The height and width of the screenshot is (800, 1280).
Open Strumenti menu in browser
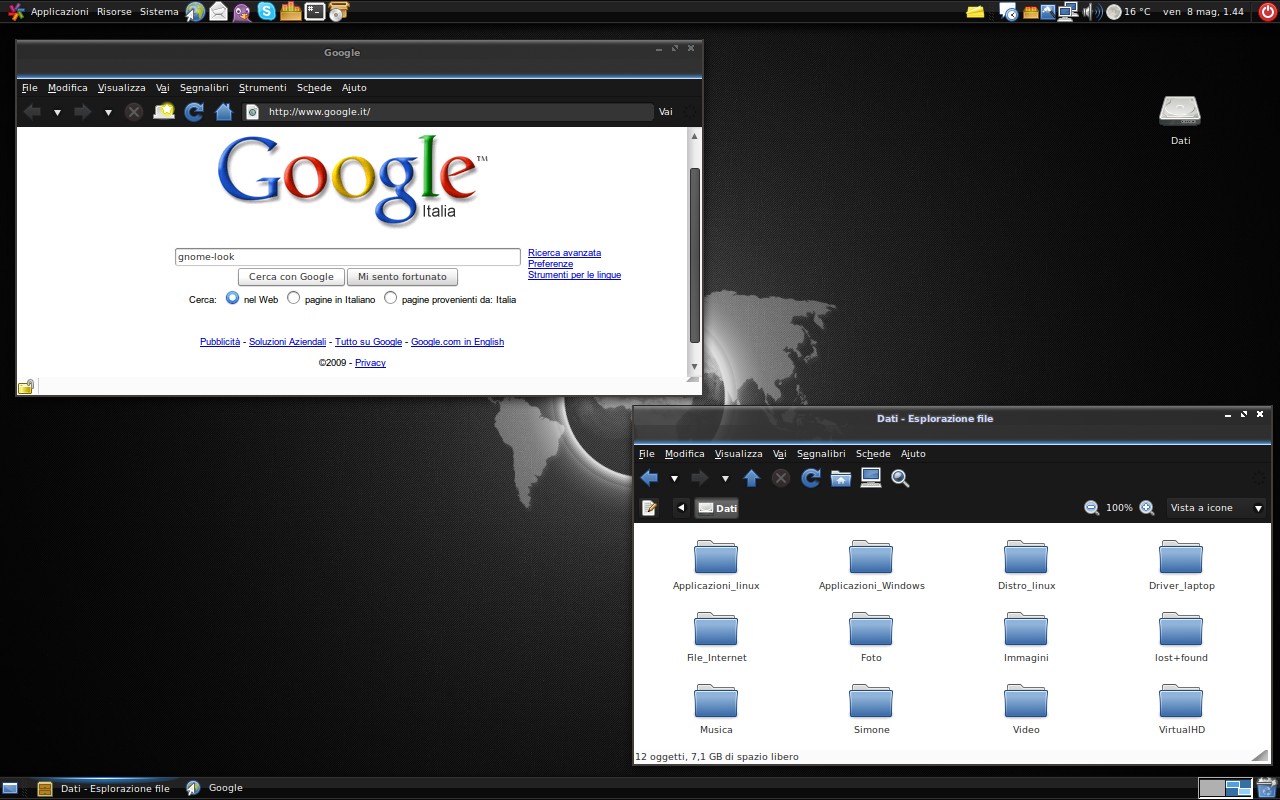pyautogui.click(x=262, y=88)
